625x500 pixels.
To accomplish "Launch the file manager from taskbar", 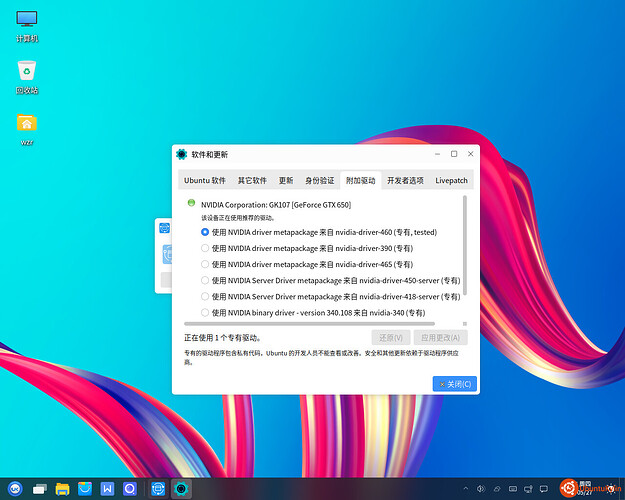I will (62, 488).
